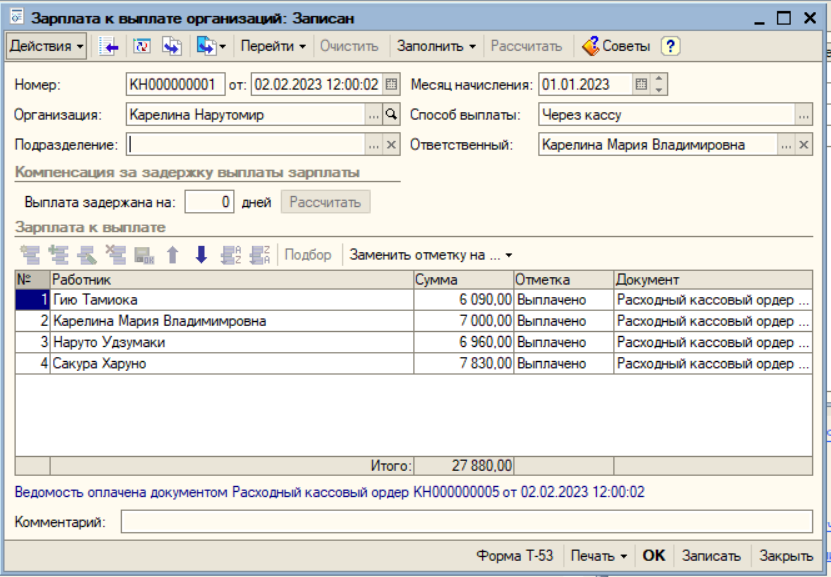831x577 pixels.
Task: Click Рассчитать button next to дней
Action: tap(325, 202)
